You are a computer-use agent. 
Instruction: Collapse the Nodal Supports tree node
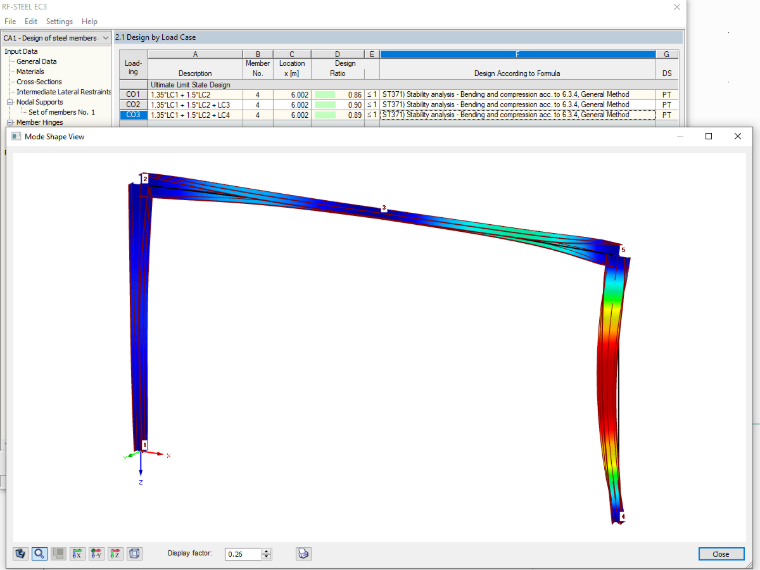10,102
